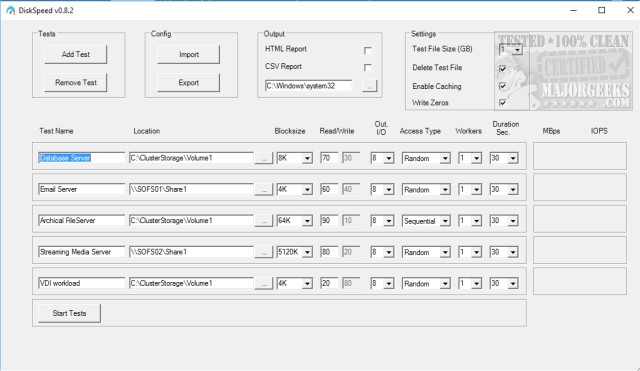The image size is (640, 371).
Task: Open Access Type dropdown for Archical FileServer
Action: click(445, 221)
